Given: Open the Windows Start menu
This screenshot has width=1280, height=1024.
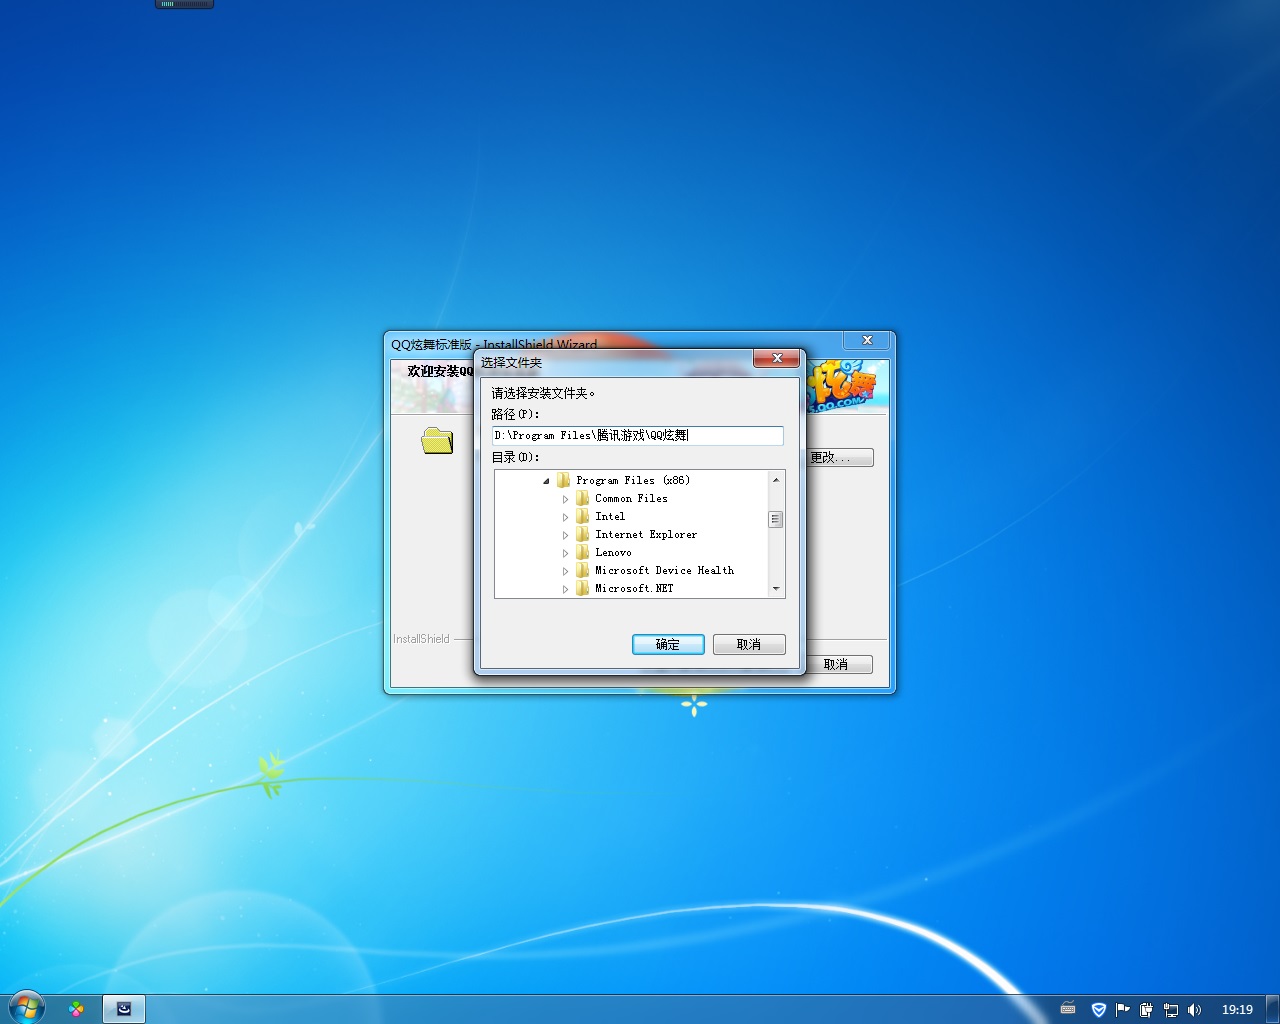Looking at the screenshot, I should 26,1008.
